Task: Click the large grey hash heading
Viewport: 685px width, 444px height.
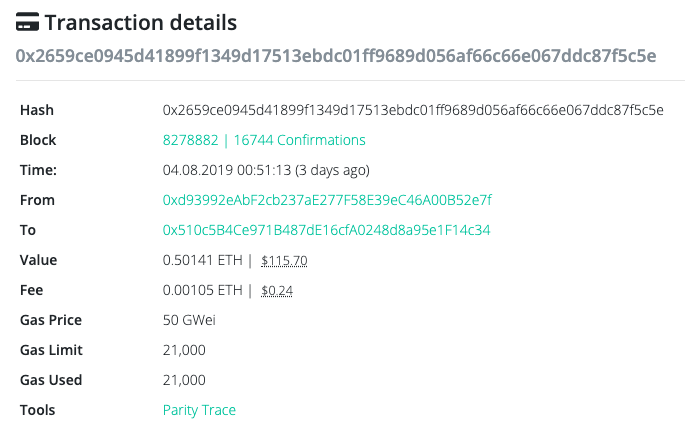Action: point(336,55)
